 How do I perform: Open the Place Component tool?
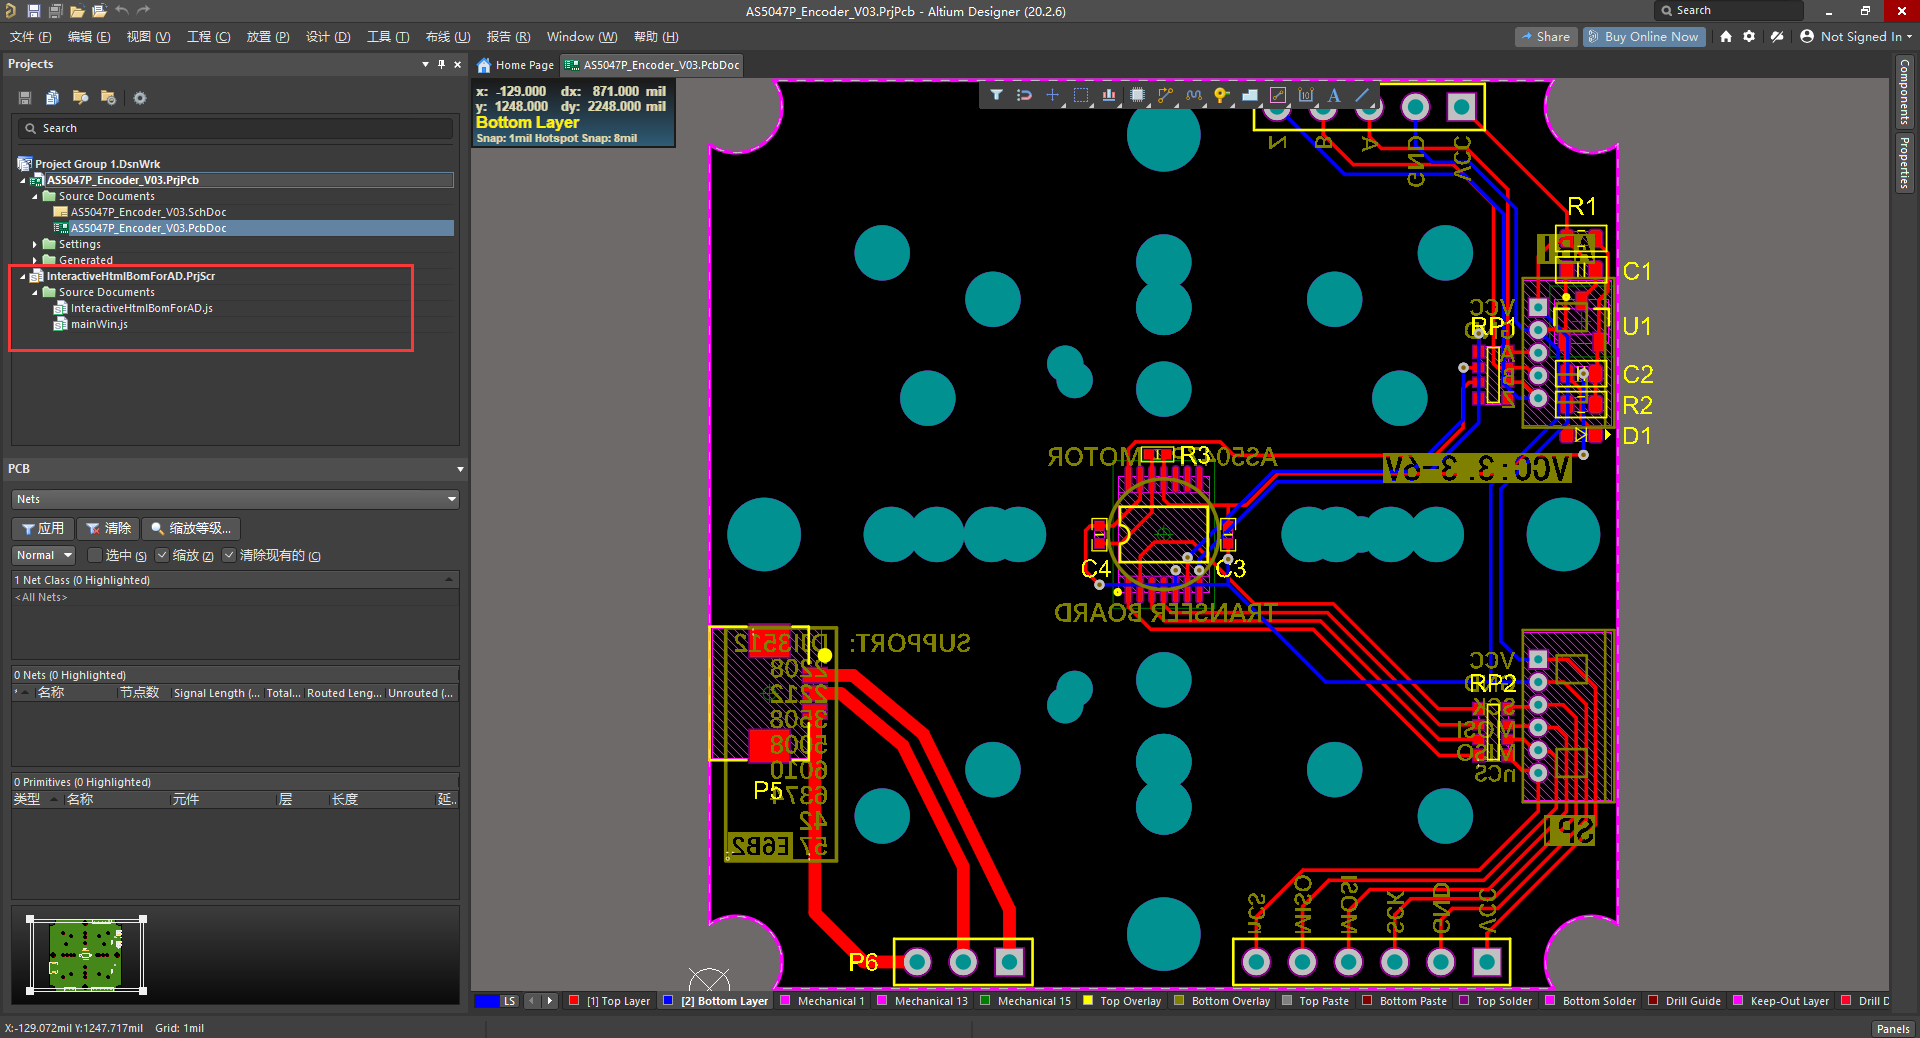[1137, 95]
